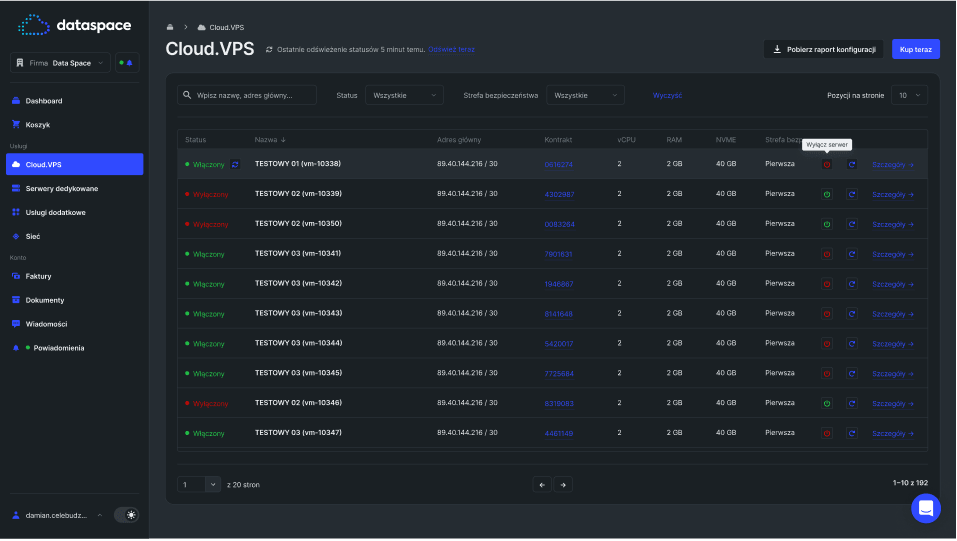Click the Odśwież teraz link
This screenshot has width=957, height=541.
tap(451, 49)
